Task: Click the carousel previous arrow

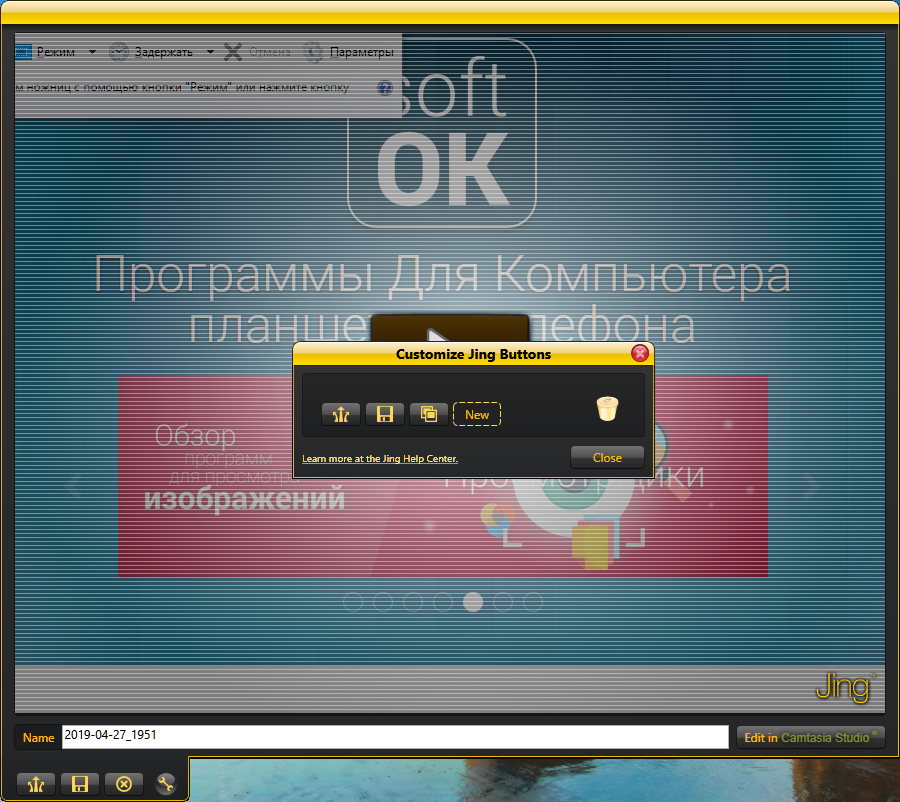Action: pyautogui.click(x=73, y=487)
